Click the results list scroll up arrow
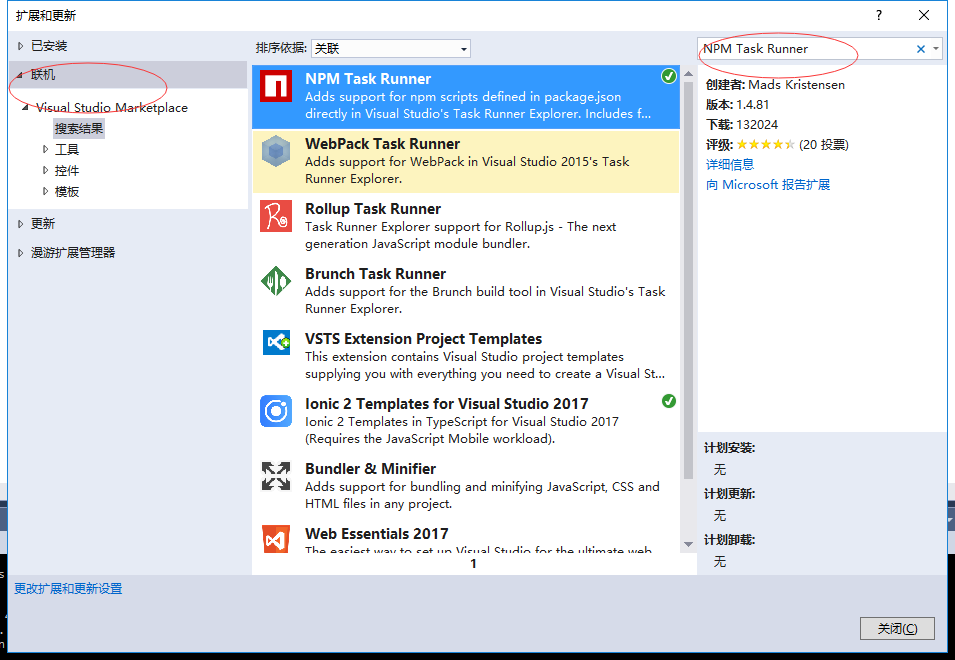This screenshot has width=955, height=660. (688, 74)
